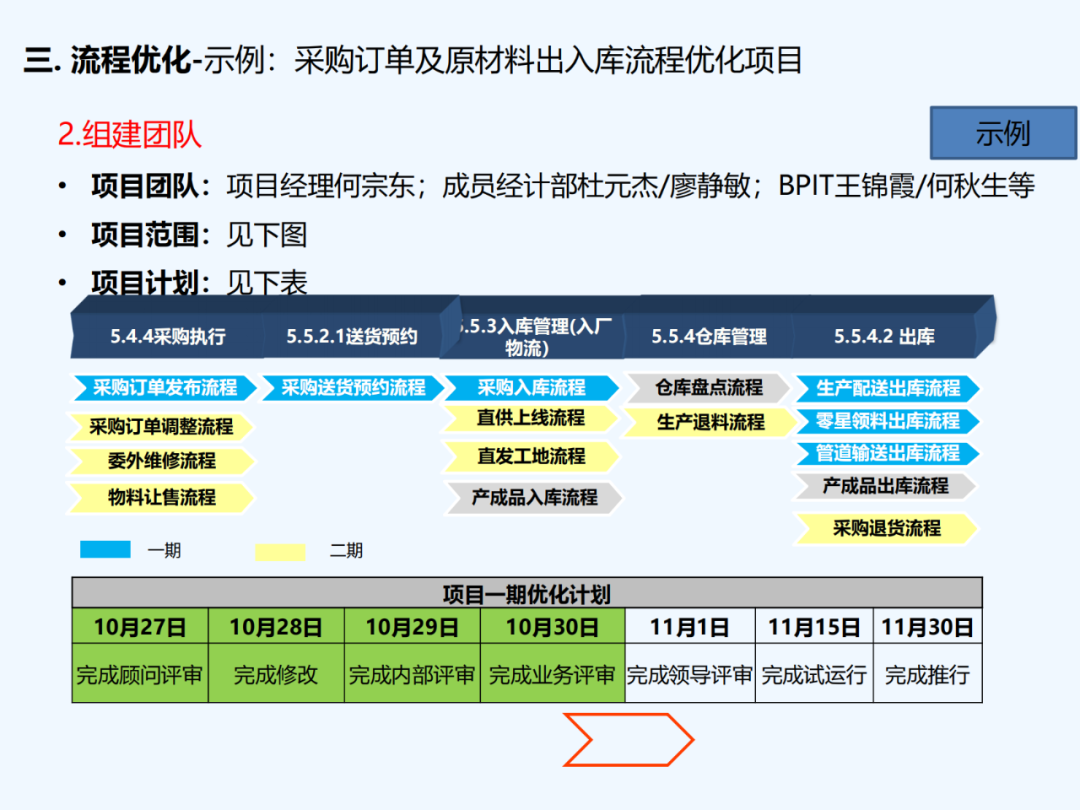Click the 5.5.4仓库管理 header segment
Image resolution: width=1080 pixels, height=810 pixels.
[x=708, y=337]
